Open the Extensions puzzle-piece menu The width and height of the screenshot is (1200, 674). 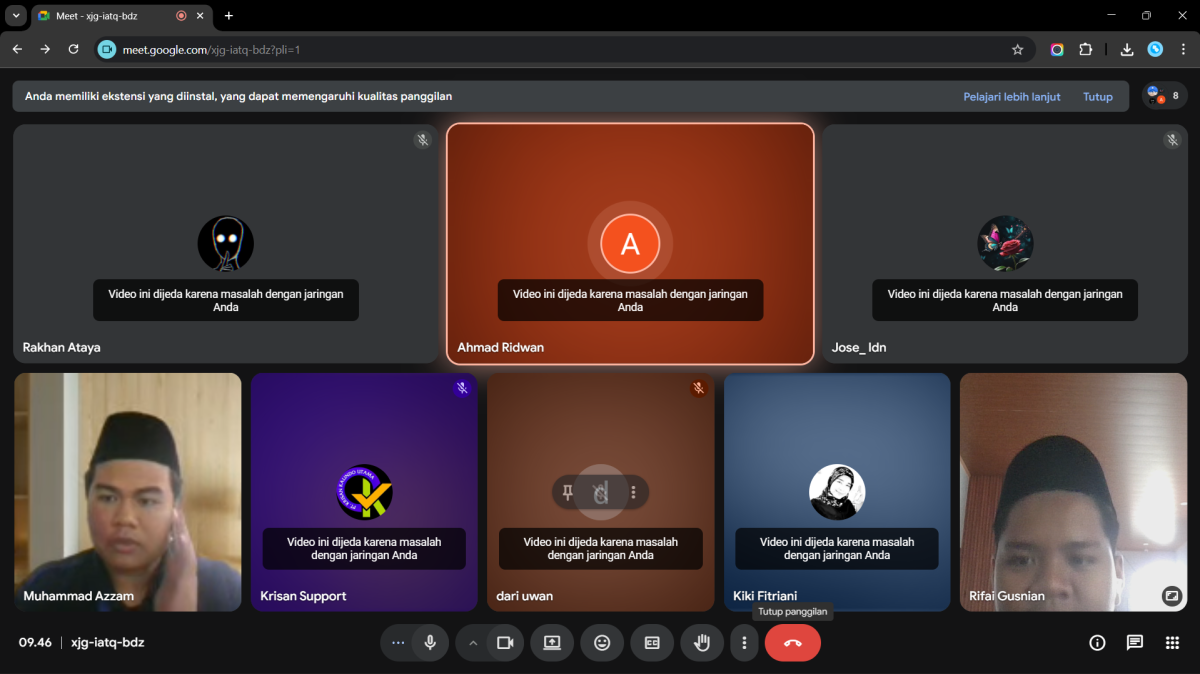click(1086, 49)
